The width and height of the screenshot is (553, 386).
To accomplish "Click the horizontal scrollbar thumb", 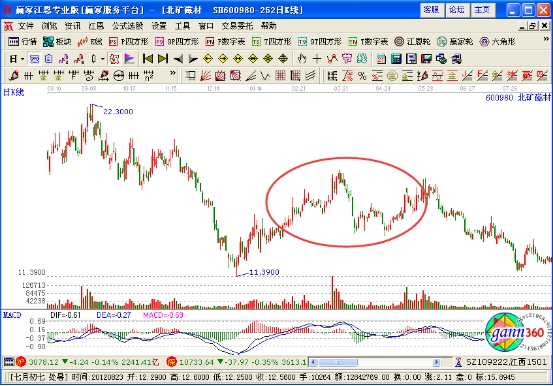I will tap(338, 362).
